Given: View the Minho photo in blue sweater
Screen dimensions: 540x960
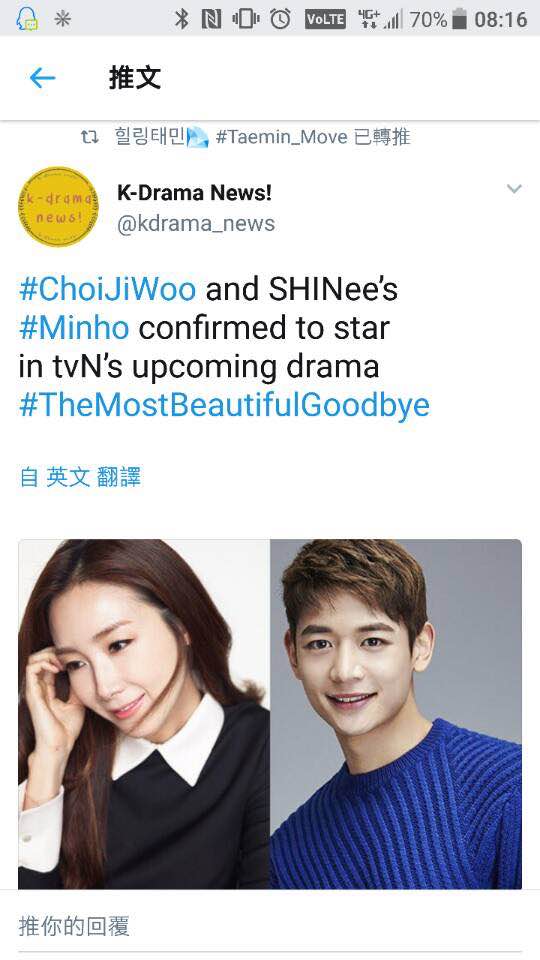Looking at the screenshot, I should click(396, 714).
